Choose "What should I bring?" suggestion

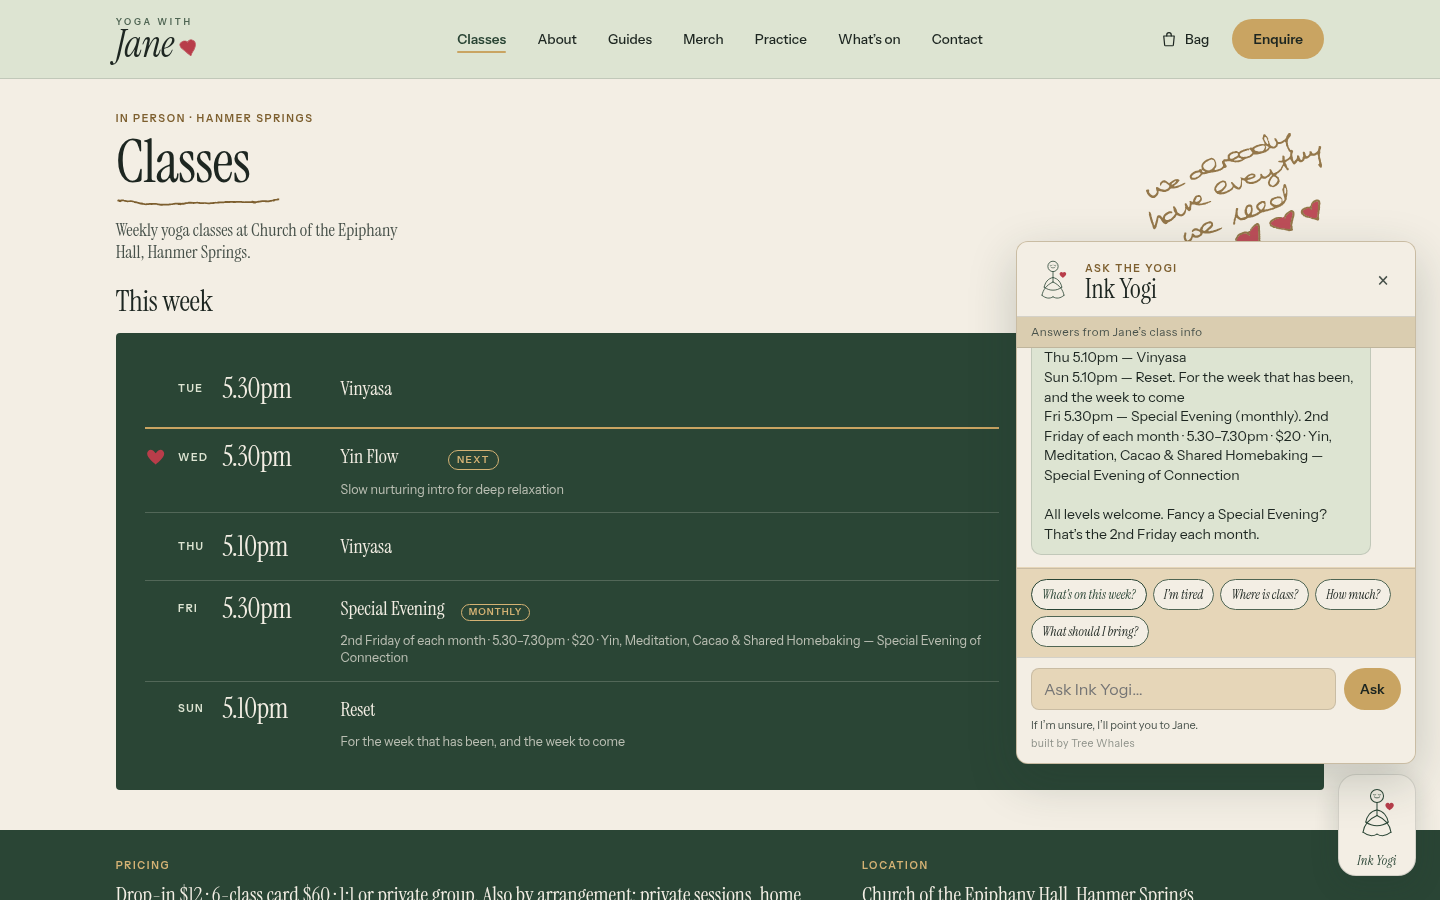[1090, 632]
